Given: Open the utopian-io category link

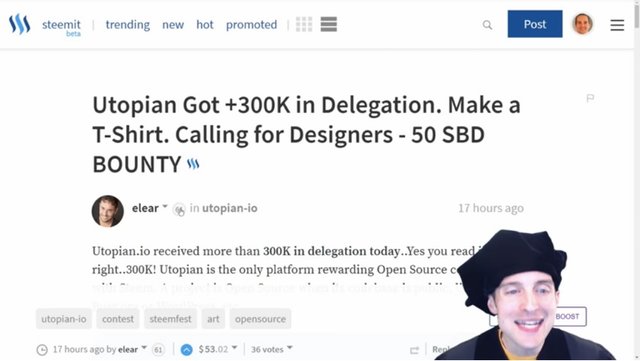Looking at the screenshot, I should (230, 208).
